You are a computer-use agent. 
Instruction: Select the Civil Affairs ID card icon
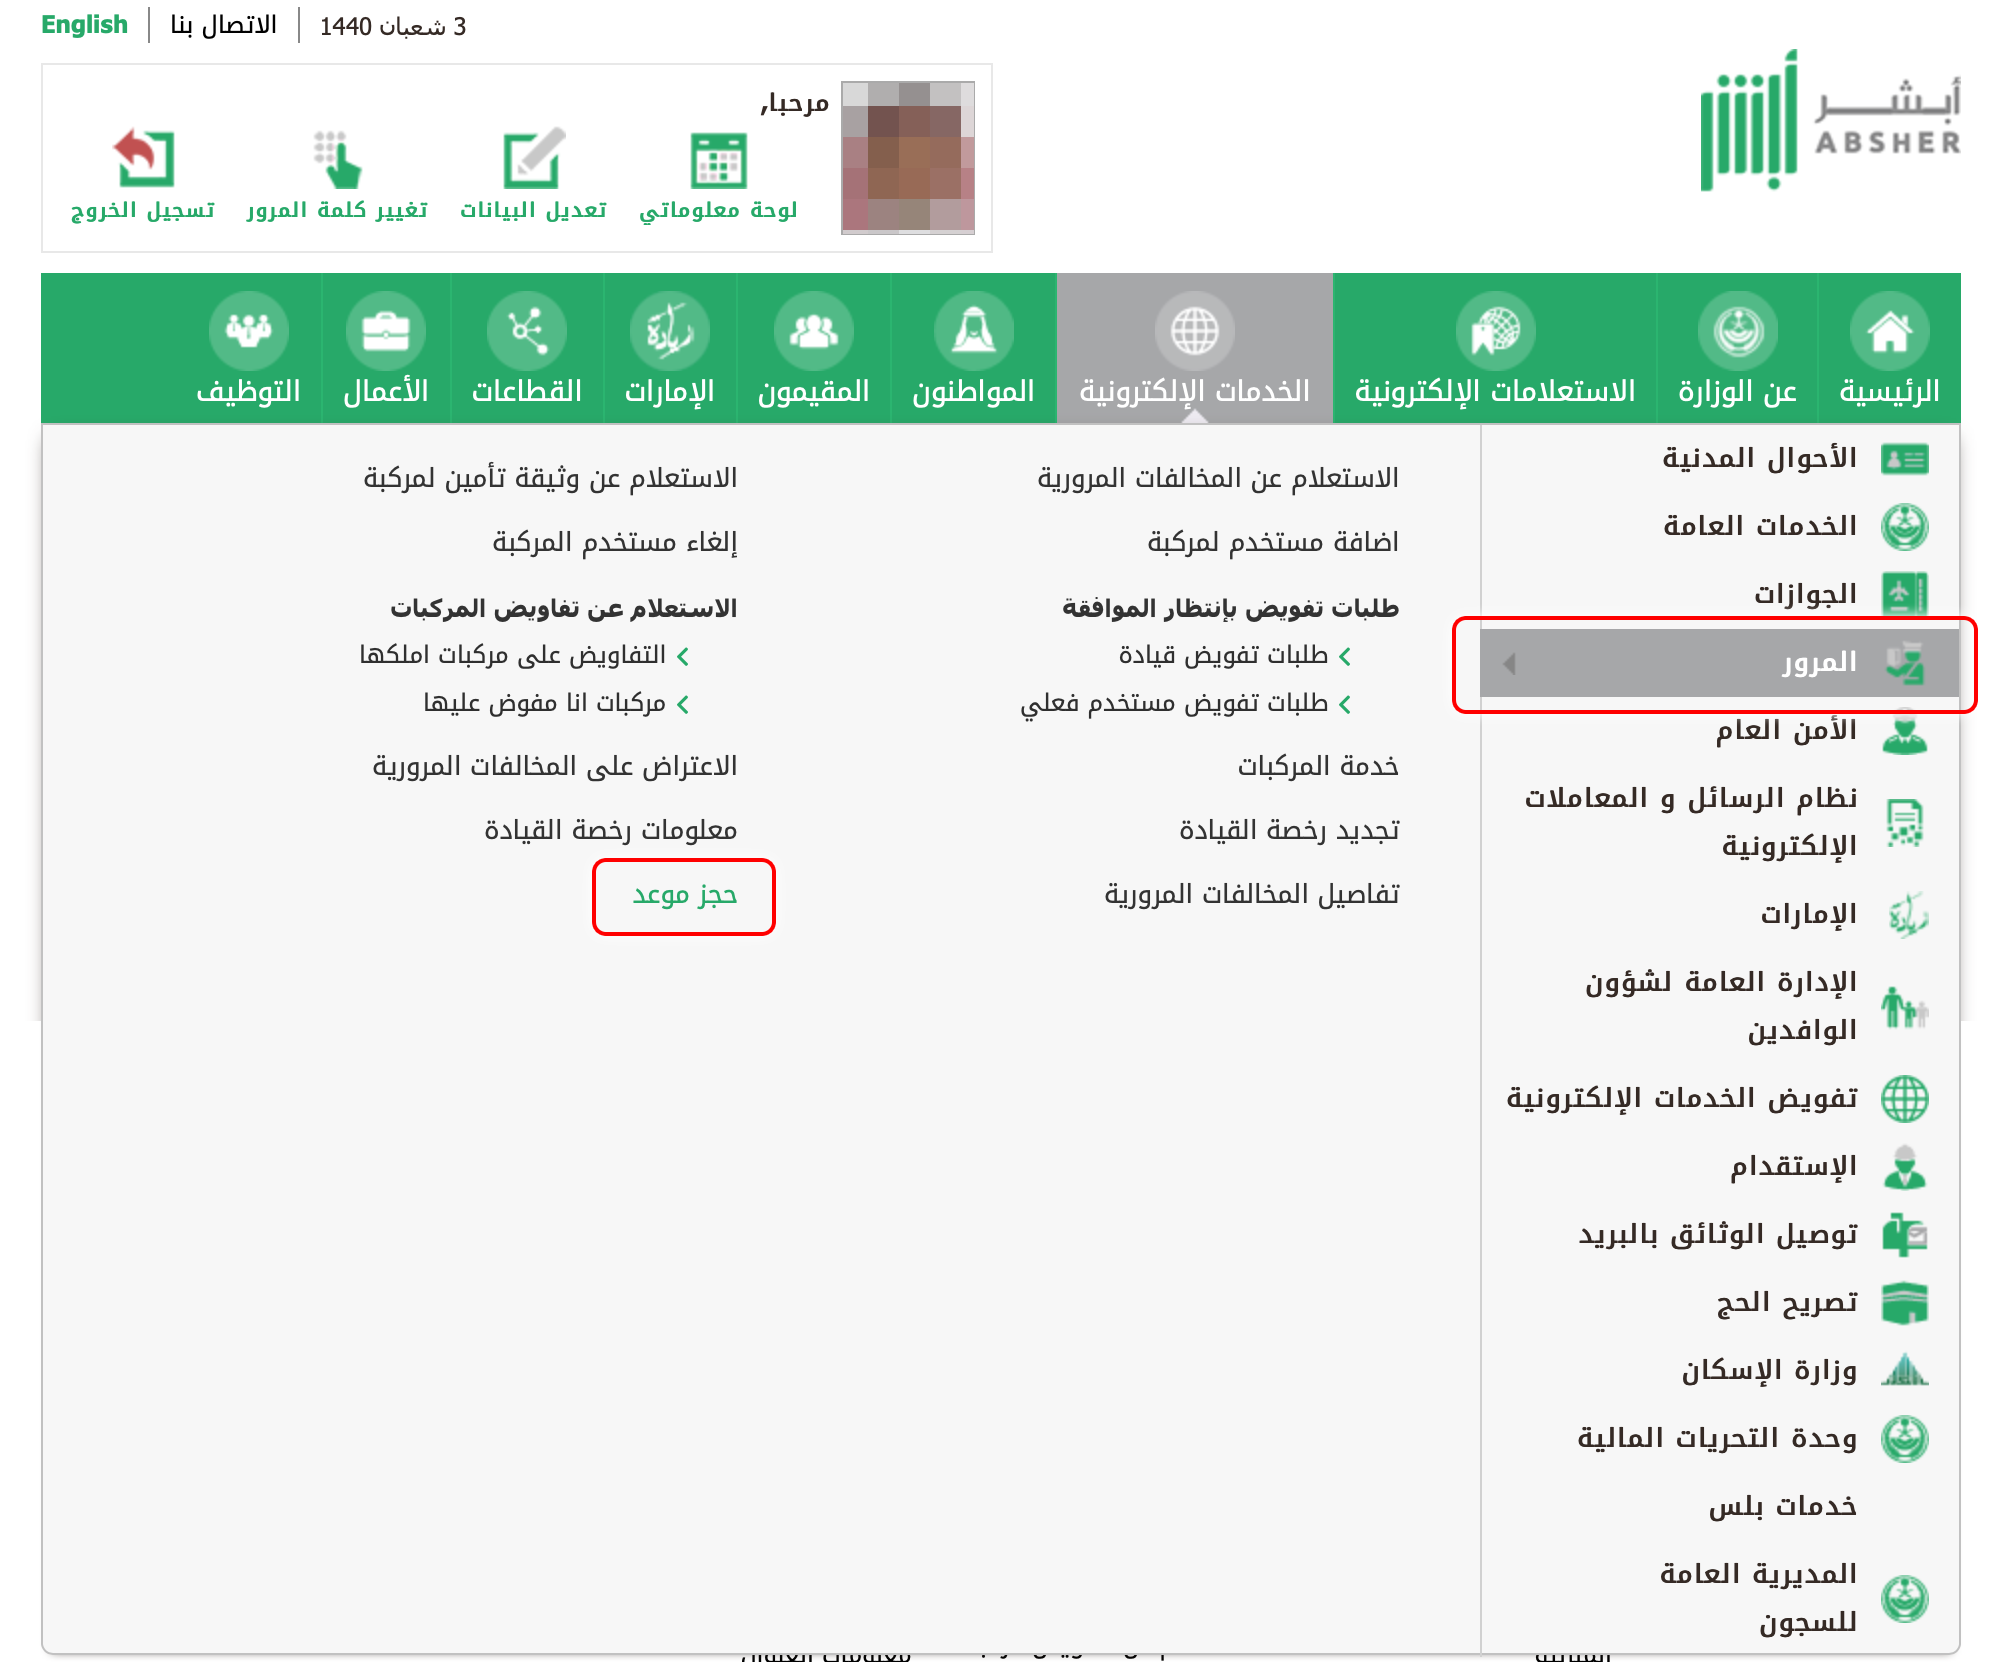(x=1904, y=459)
